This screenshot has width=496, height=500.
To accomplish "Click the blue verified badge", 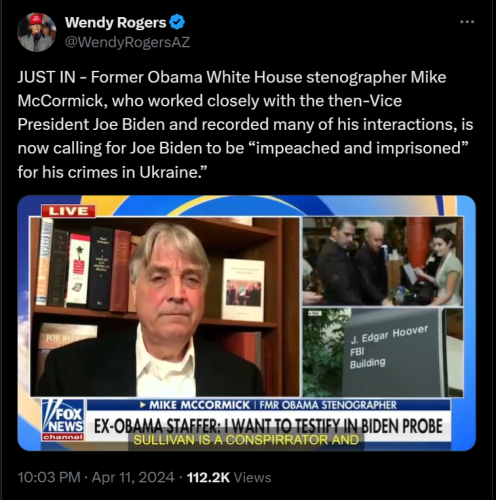I will [x=177, y=23].
